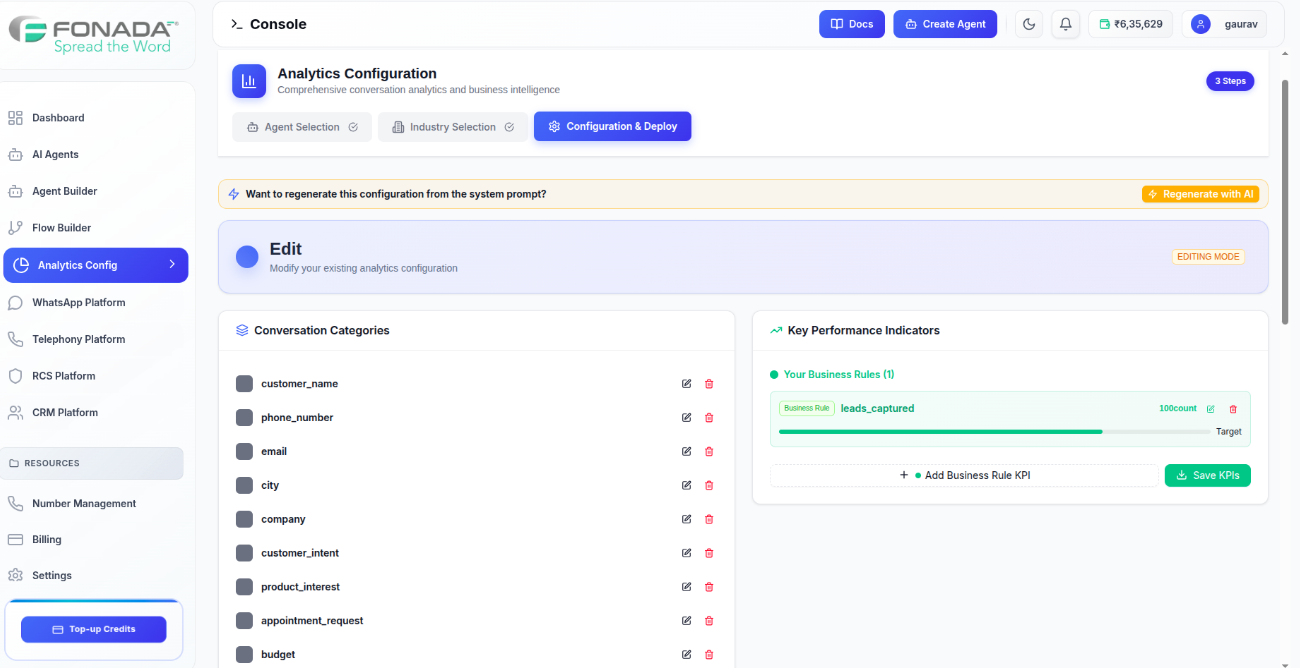The width and height of the screenshot is (1300, 668).
Task: Go to the Agent Selection step
Action: 302,127
